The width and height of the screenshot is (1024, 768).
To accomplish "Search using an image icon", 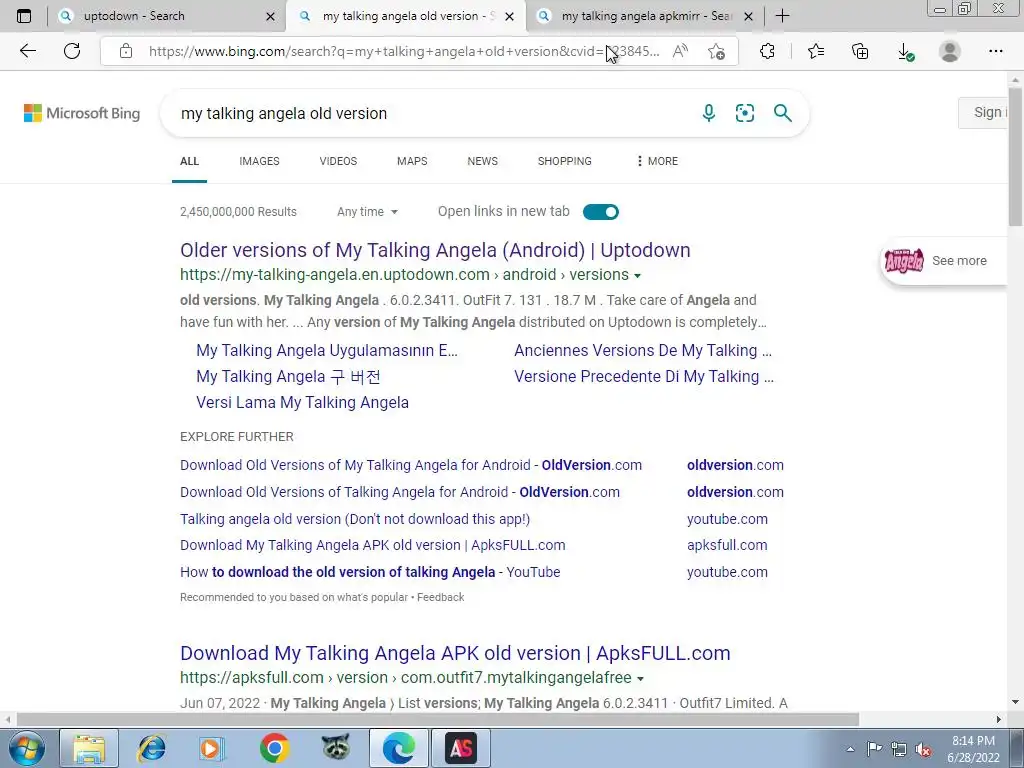I will click(744, 113).
